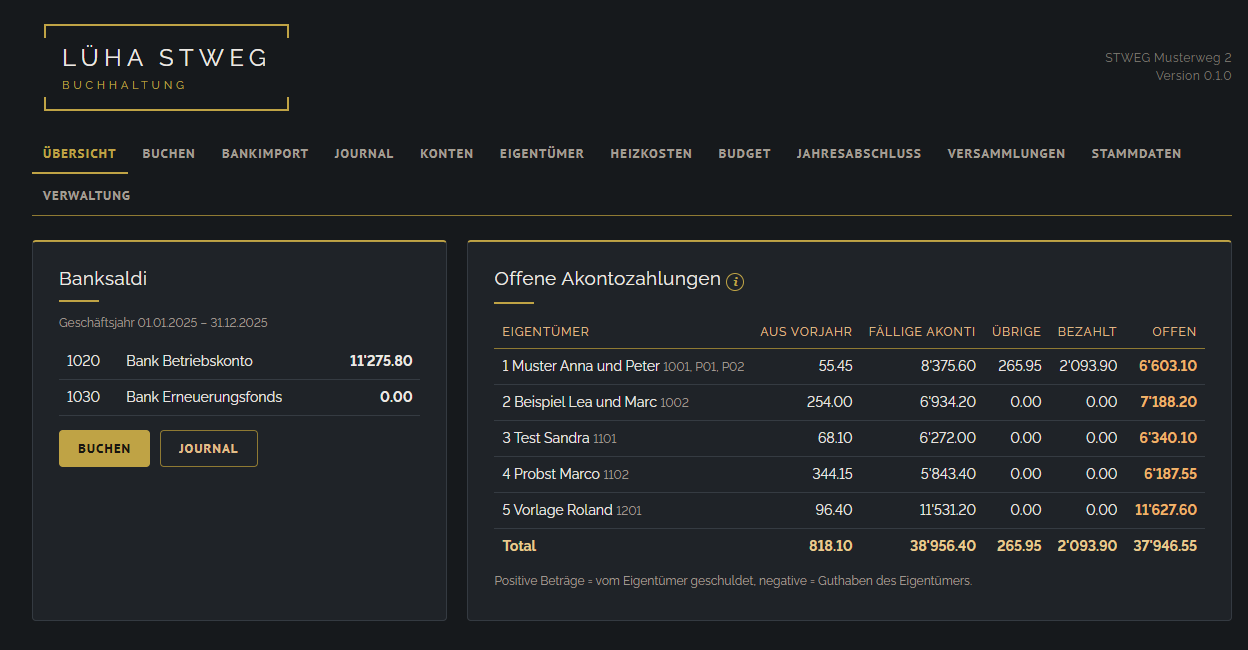1248x650 pixels.
Task: Click the LÜHA STWEG Buchhaltung logo
Action: [x=166, y=67]
